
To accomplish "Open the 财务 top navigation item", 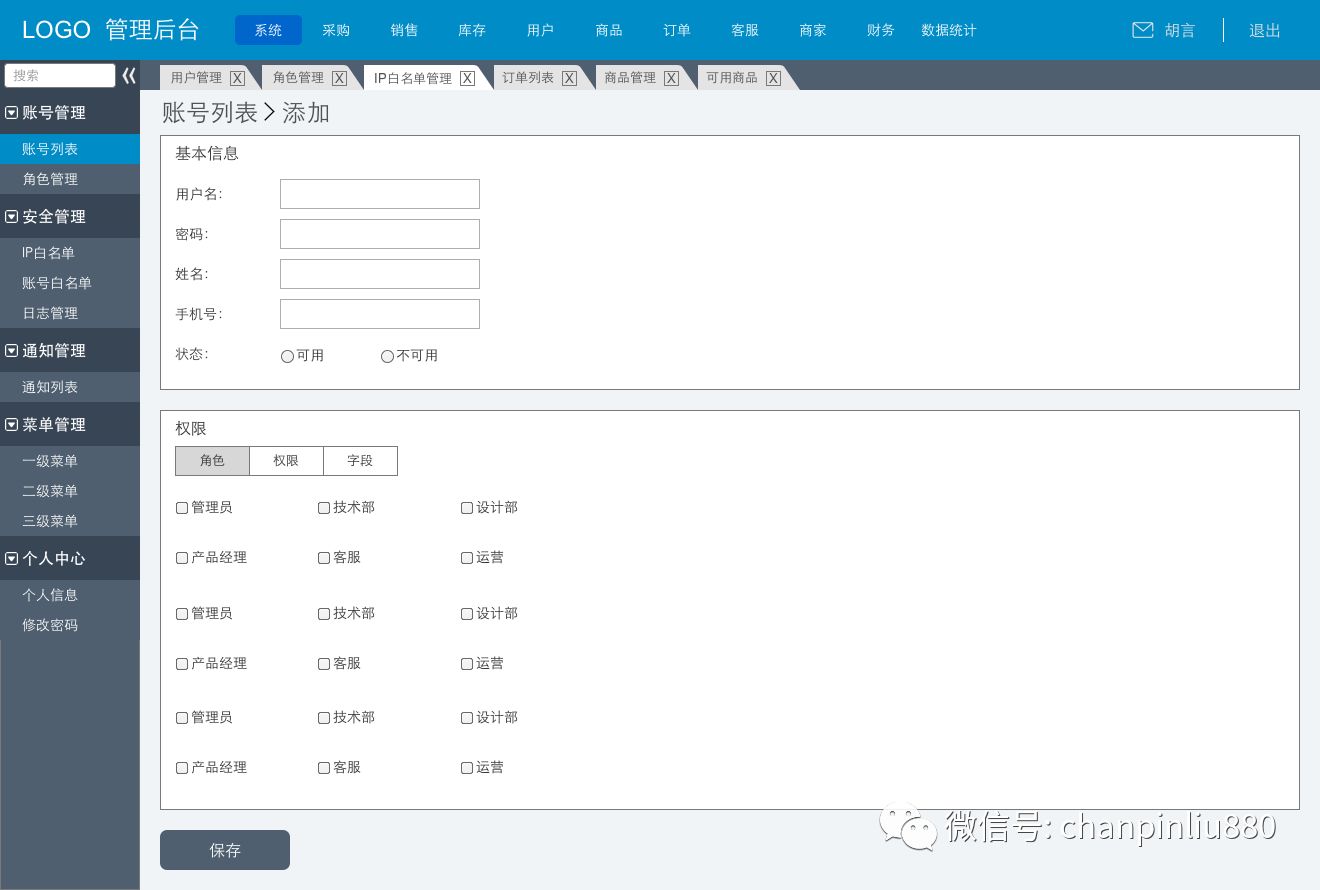I will point(881,30).
